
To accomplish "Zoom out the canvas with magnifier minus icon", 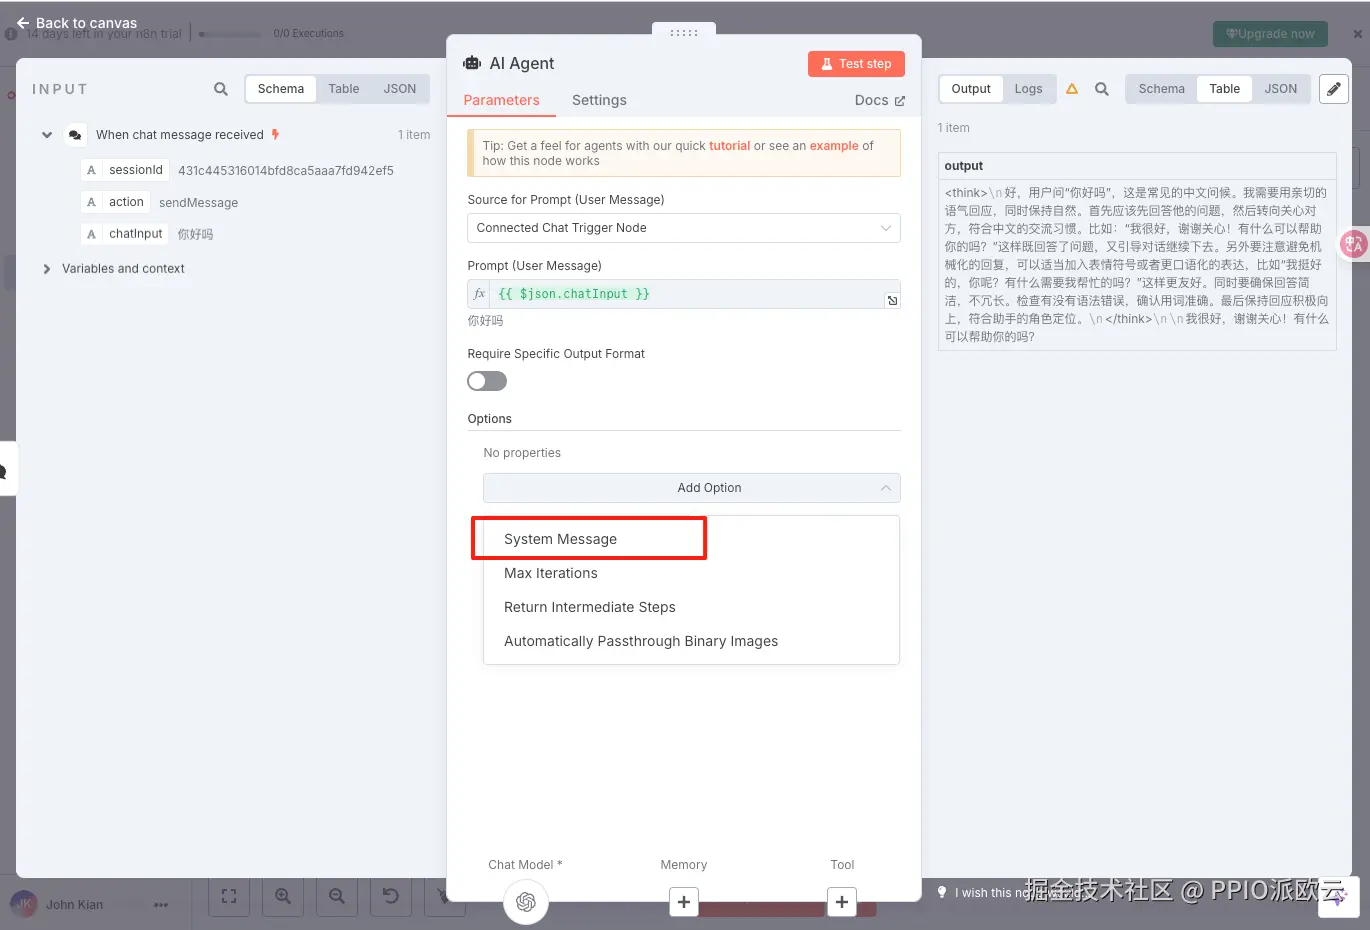I will 337,896.
